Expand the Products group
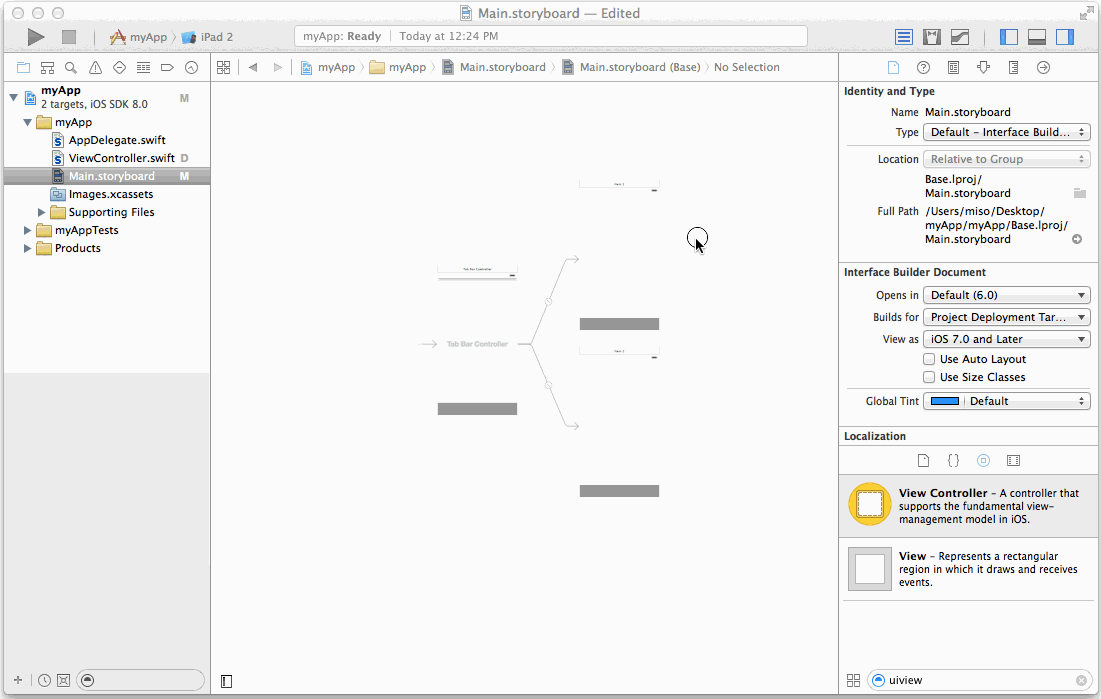The height and width of the screenshot is (699, 1101). coord(26,248)
